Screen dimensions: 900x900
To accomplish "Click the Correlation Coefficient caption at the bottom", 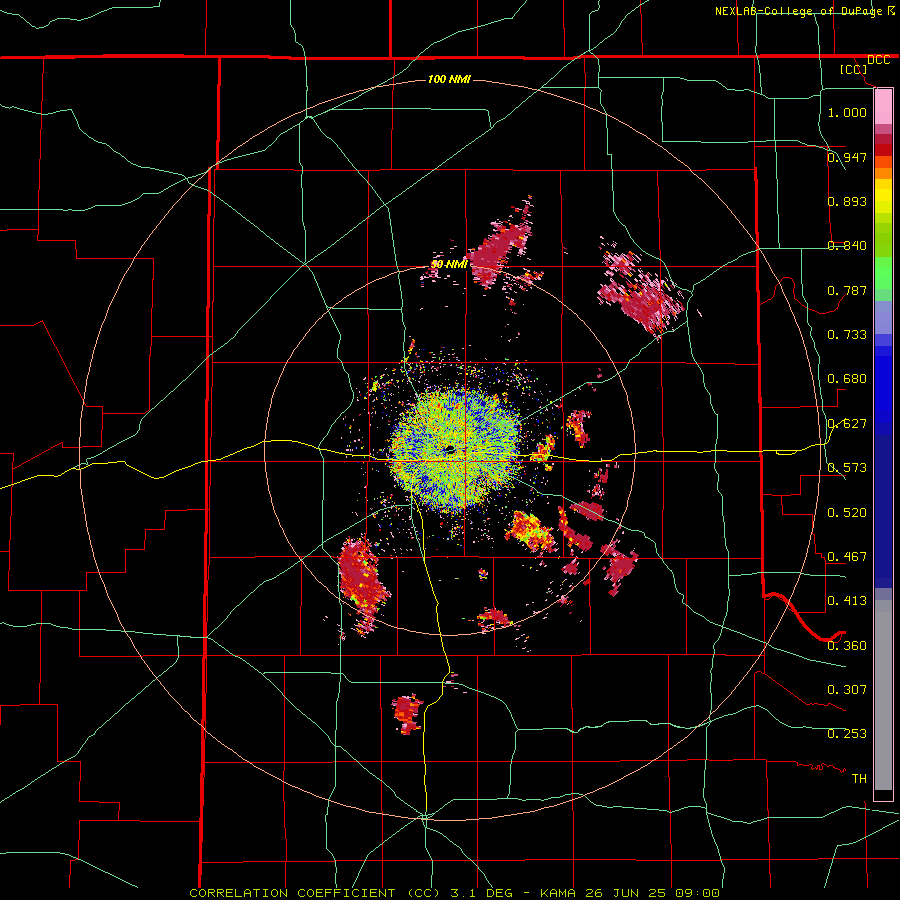I will 454,893.
